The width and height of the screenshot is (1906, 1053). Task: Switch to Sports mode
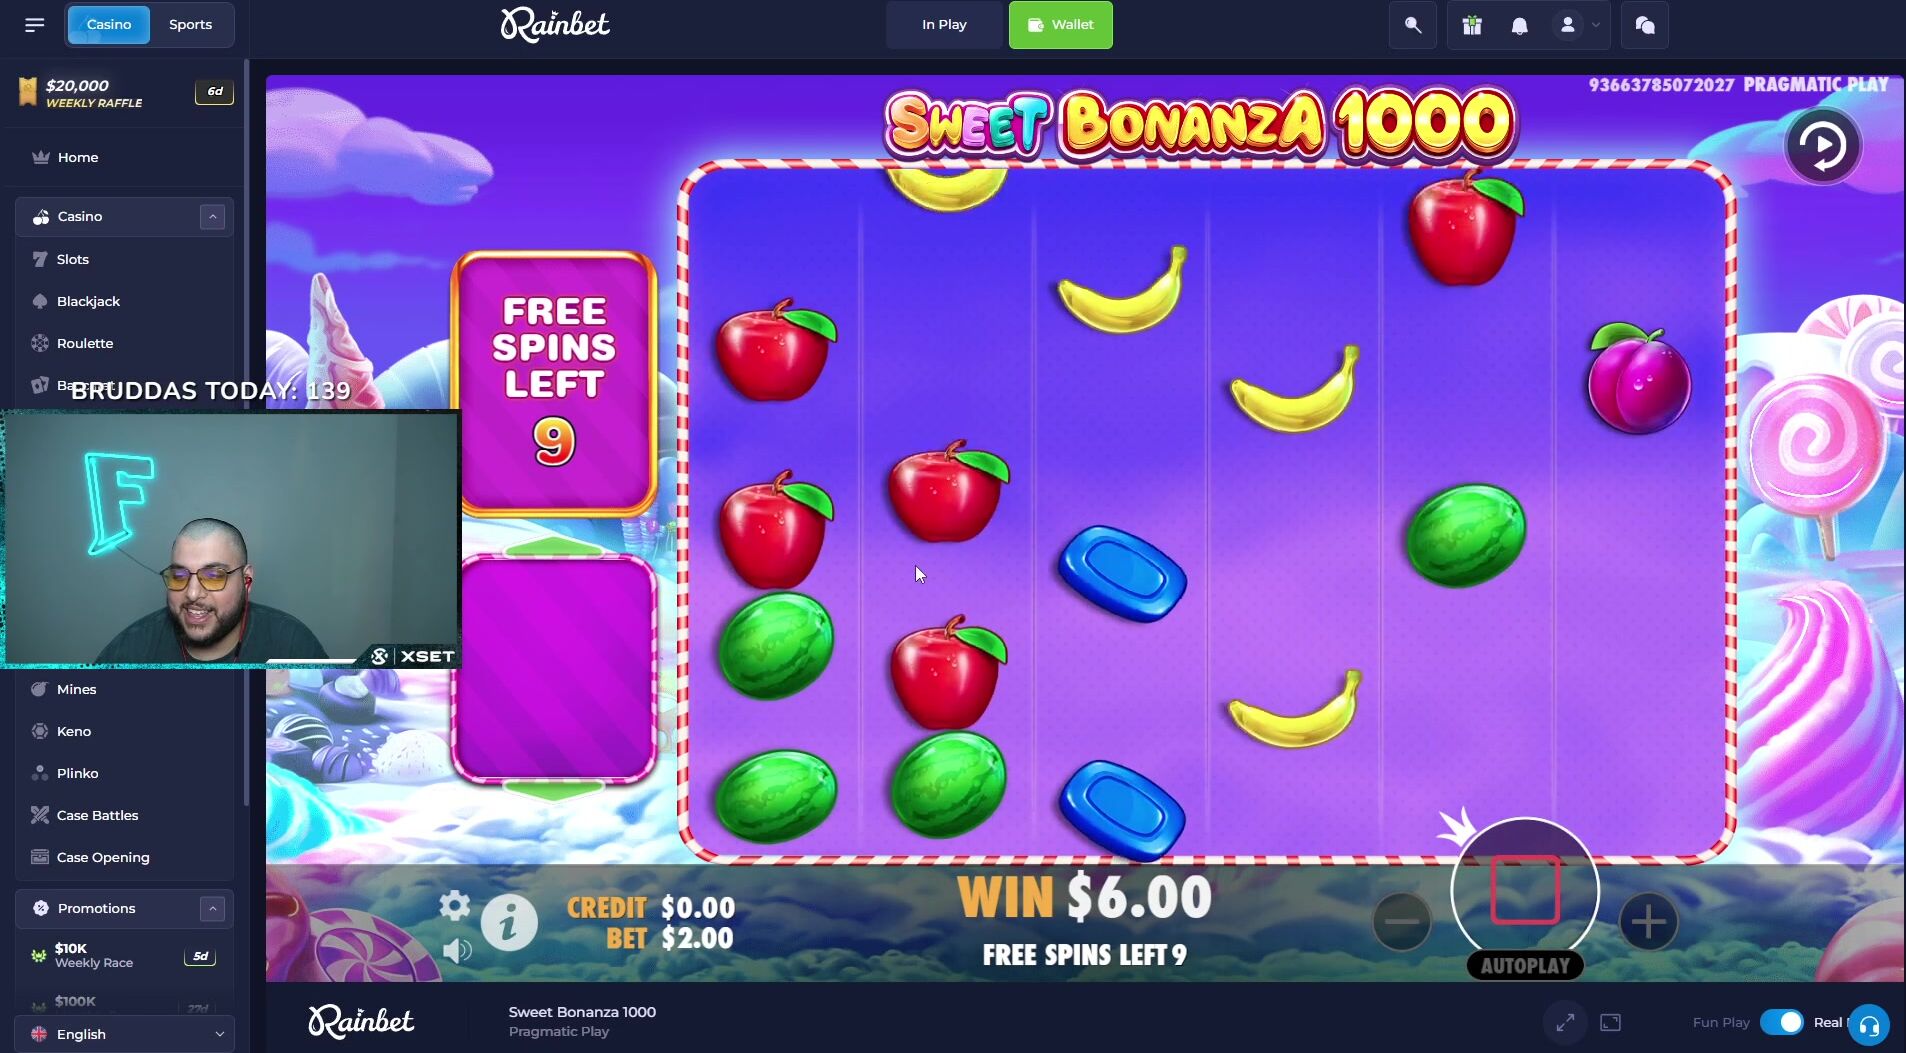click(x=191, y=25)
